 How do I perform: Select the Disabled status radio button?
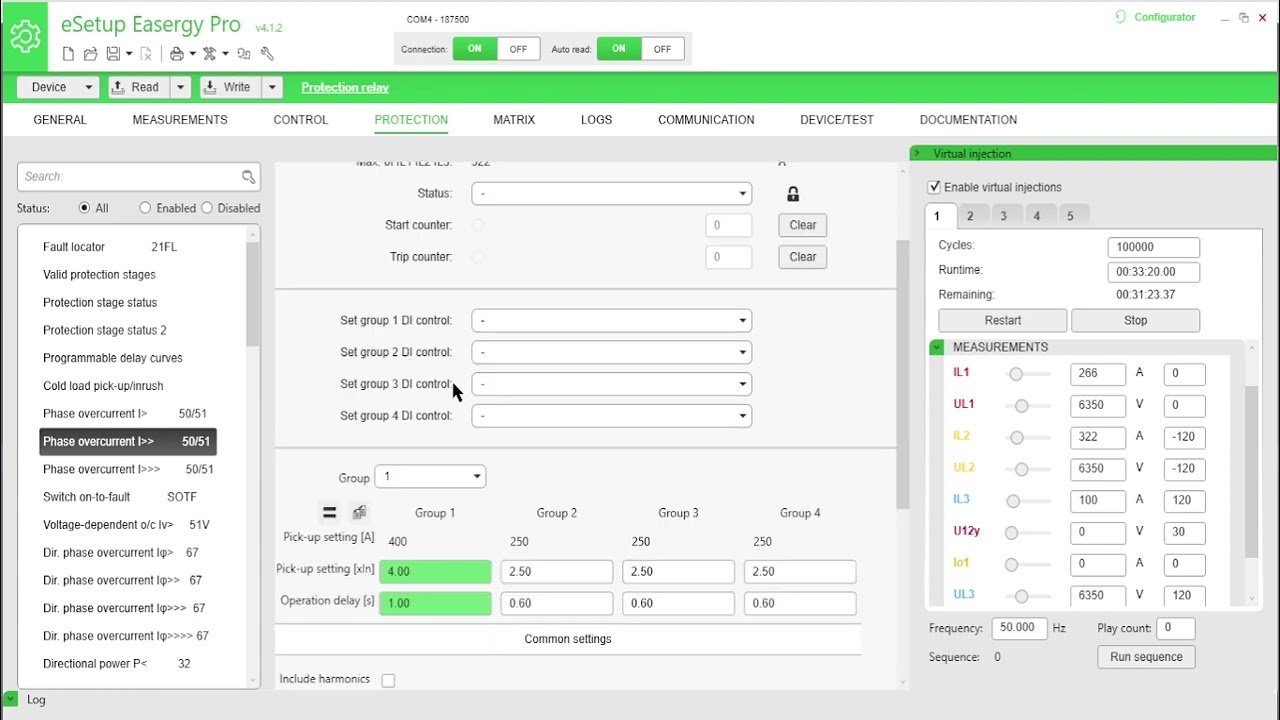[207, 208]
